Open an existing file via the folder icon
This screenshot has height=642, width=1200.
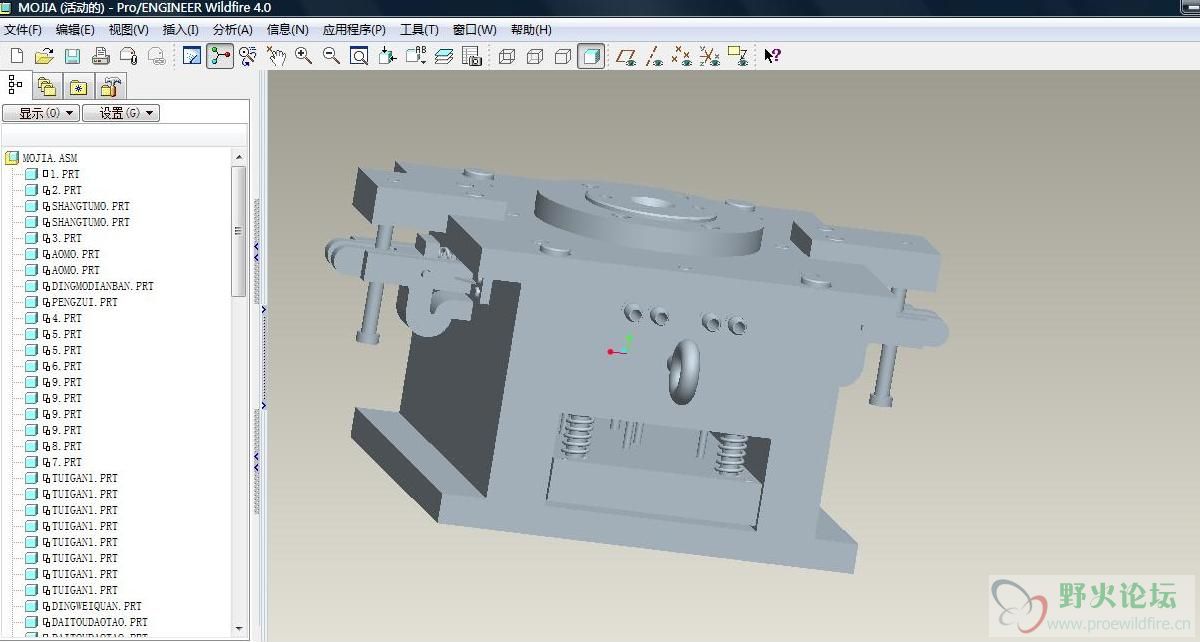[43, 56]
